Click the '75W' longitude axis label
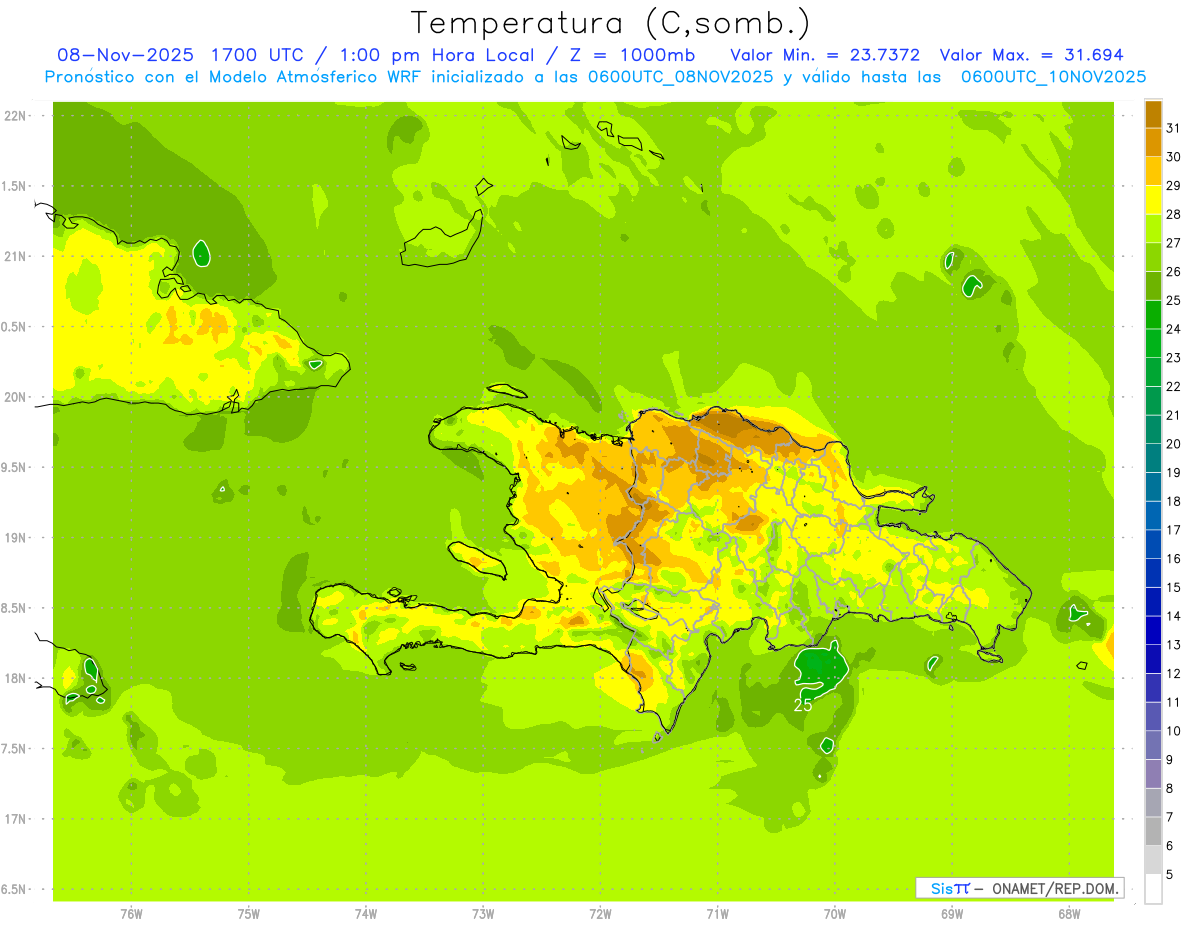Screen dimensions: 1200x927 pos(248,914)
